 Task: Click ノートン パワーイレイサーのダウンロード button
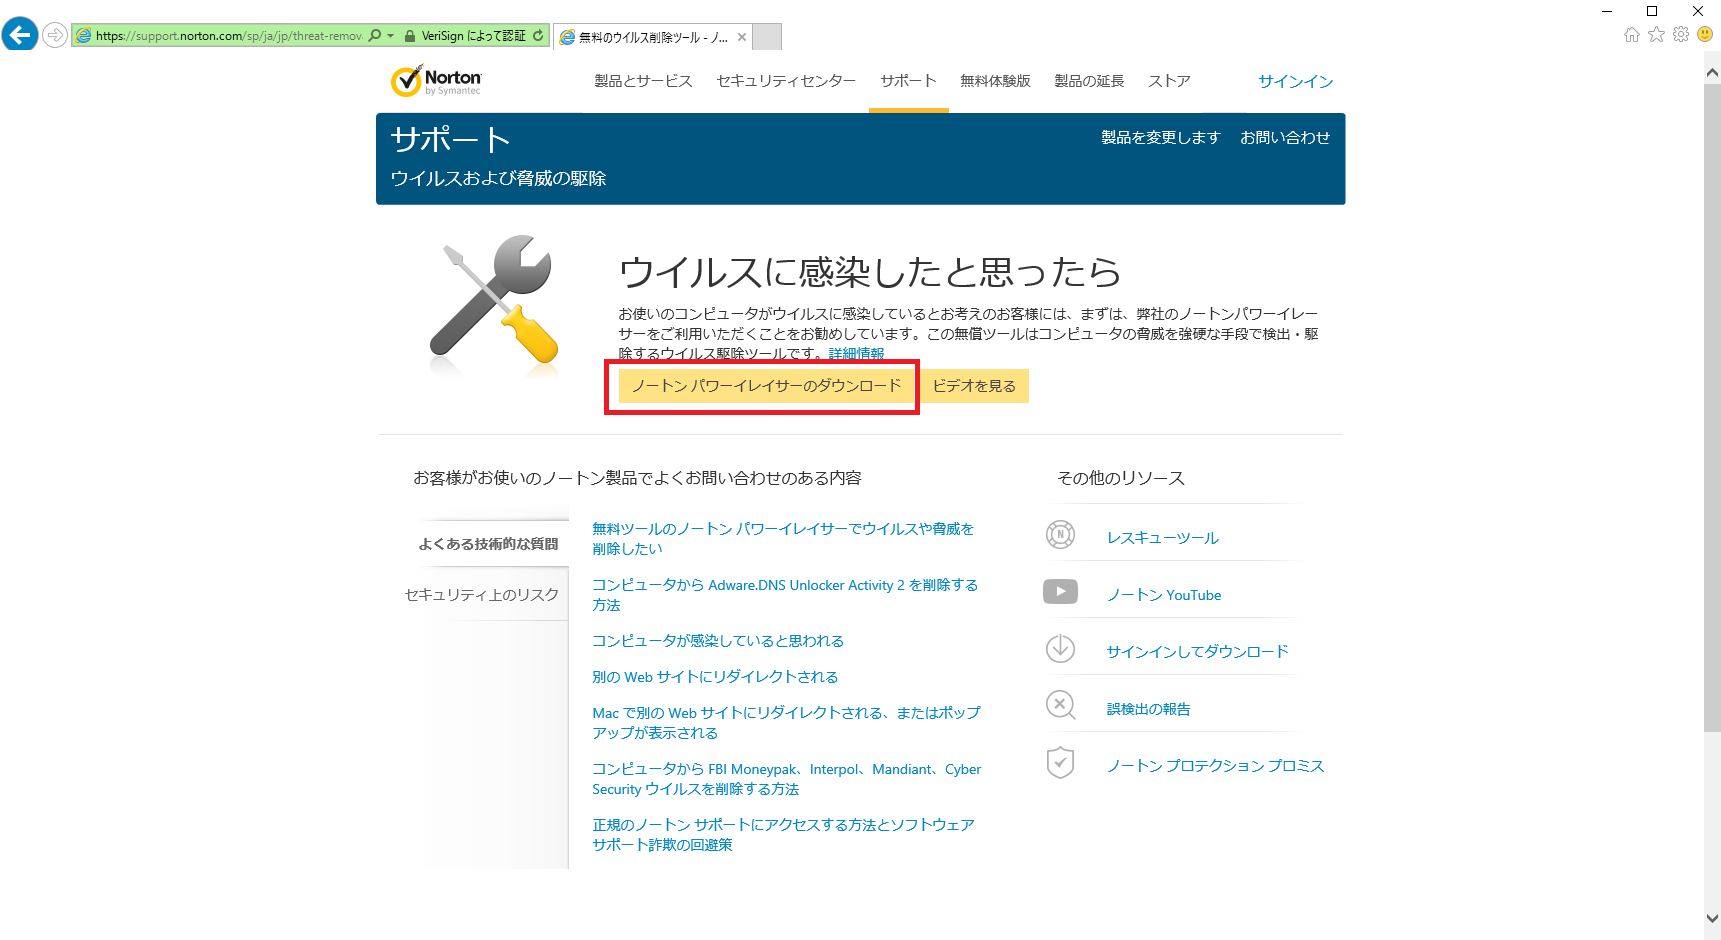(x=767, y=386)
